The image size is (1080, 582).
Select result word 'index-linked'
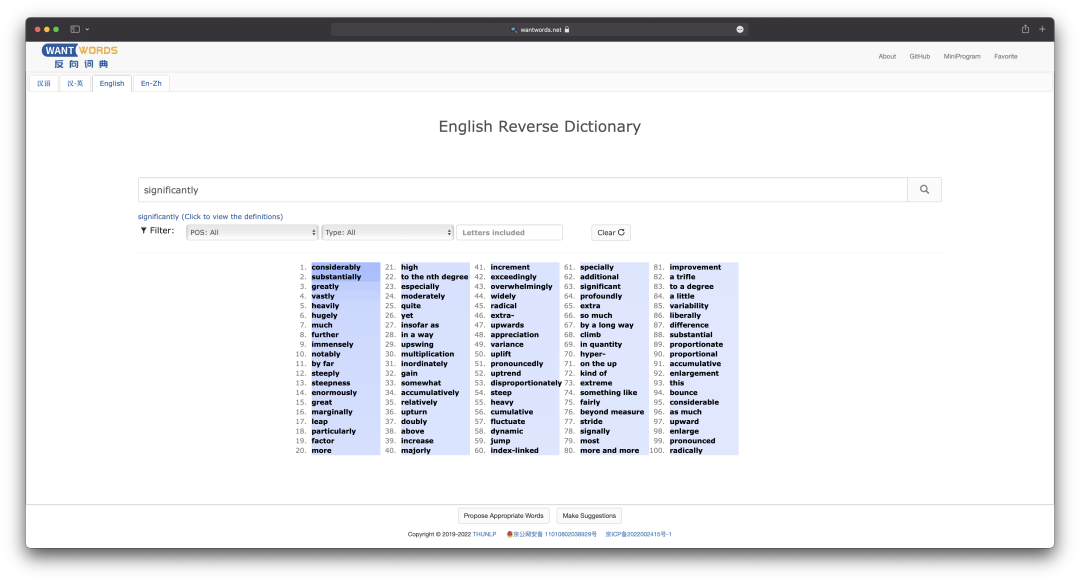515,450
